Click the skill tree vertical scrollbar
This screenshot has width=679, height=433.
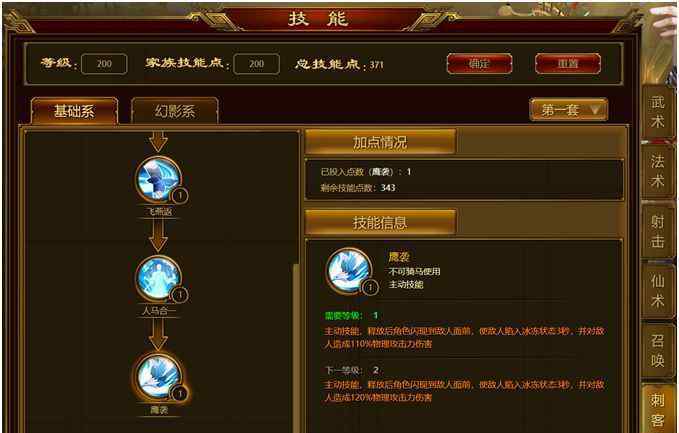[x=297, y=346]
